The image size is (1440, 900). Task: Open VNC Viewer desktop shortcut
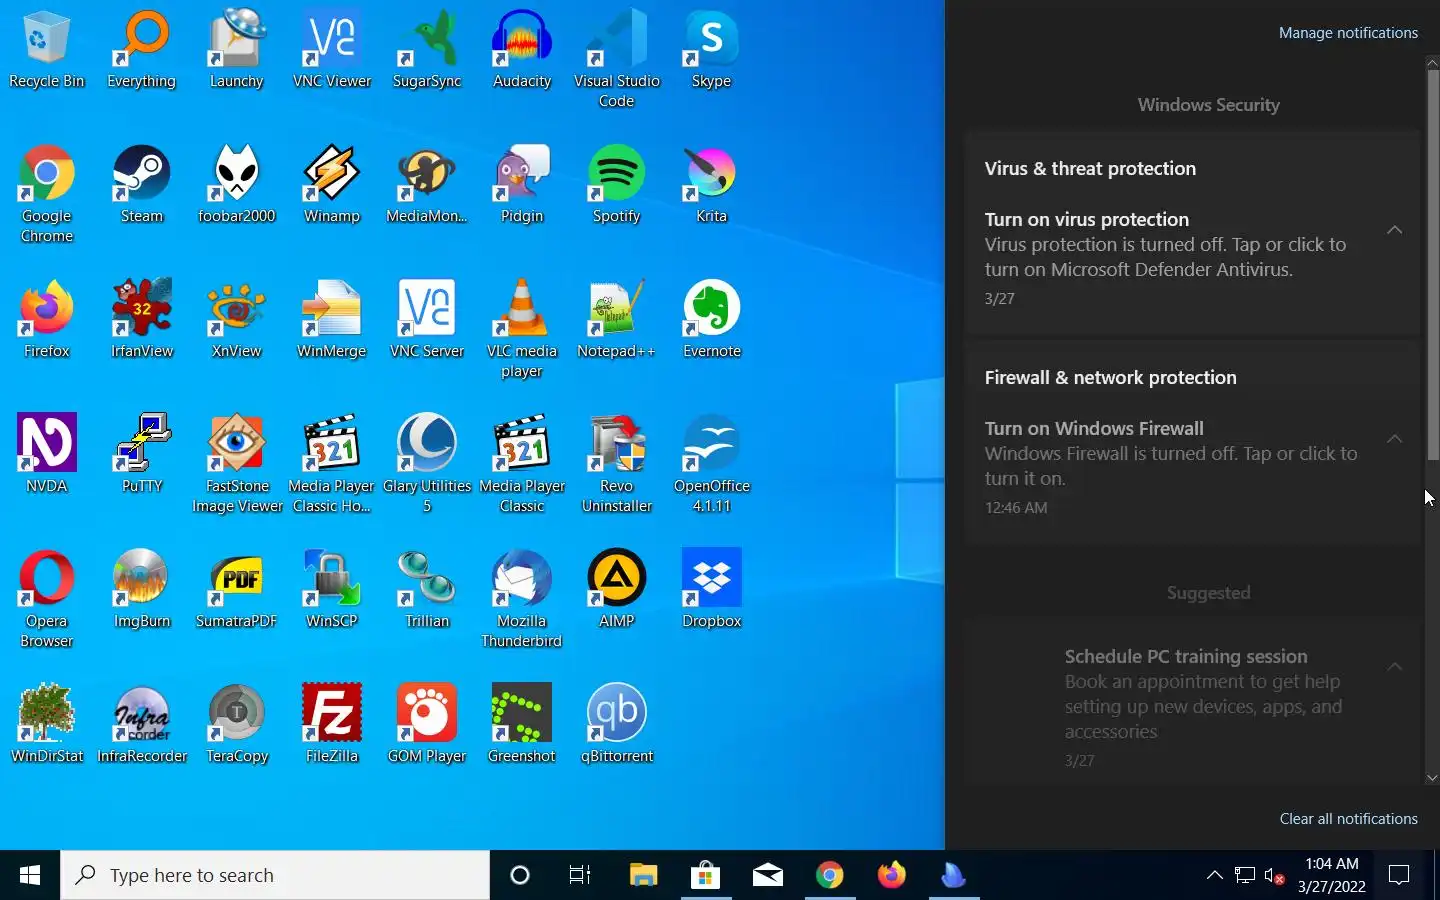click(x=331, y=50)
